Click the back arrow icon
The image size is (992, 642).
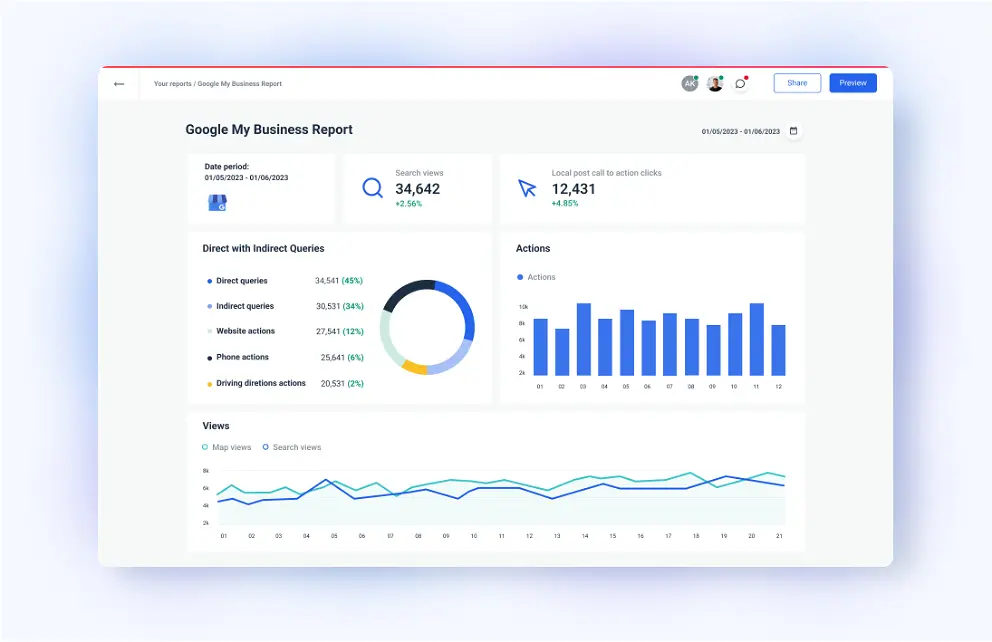(119, 84)
